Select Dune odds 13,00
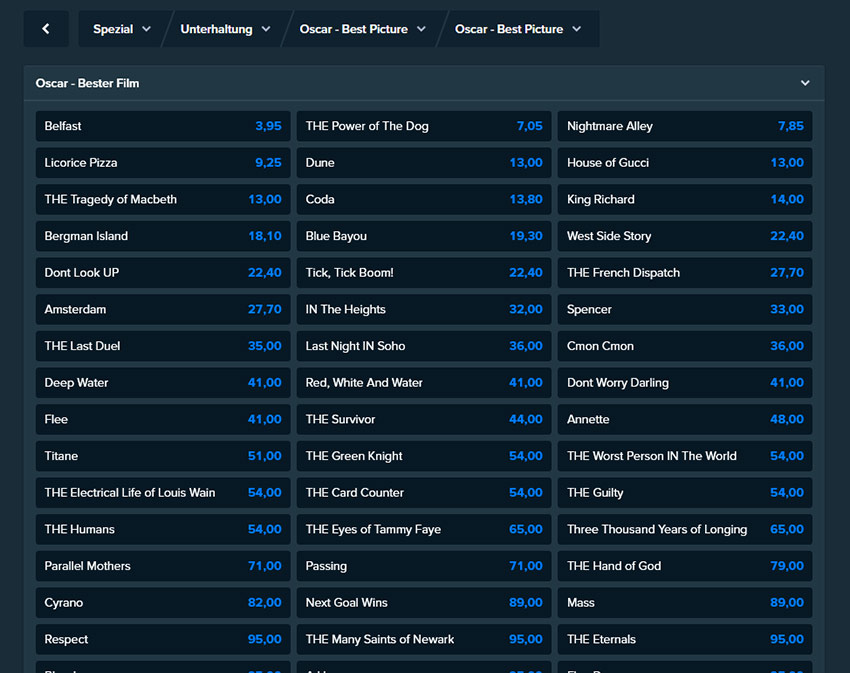Image resolution: width=850 pixels, height=673 pixels. (424, 163)
